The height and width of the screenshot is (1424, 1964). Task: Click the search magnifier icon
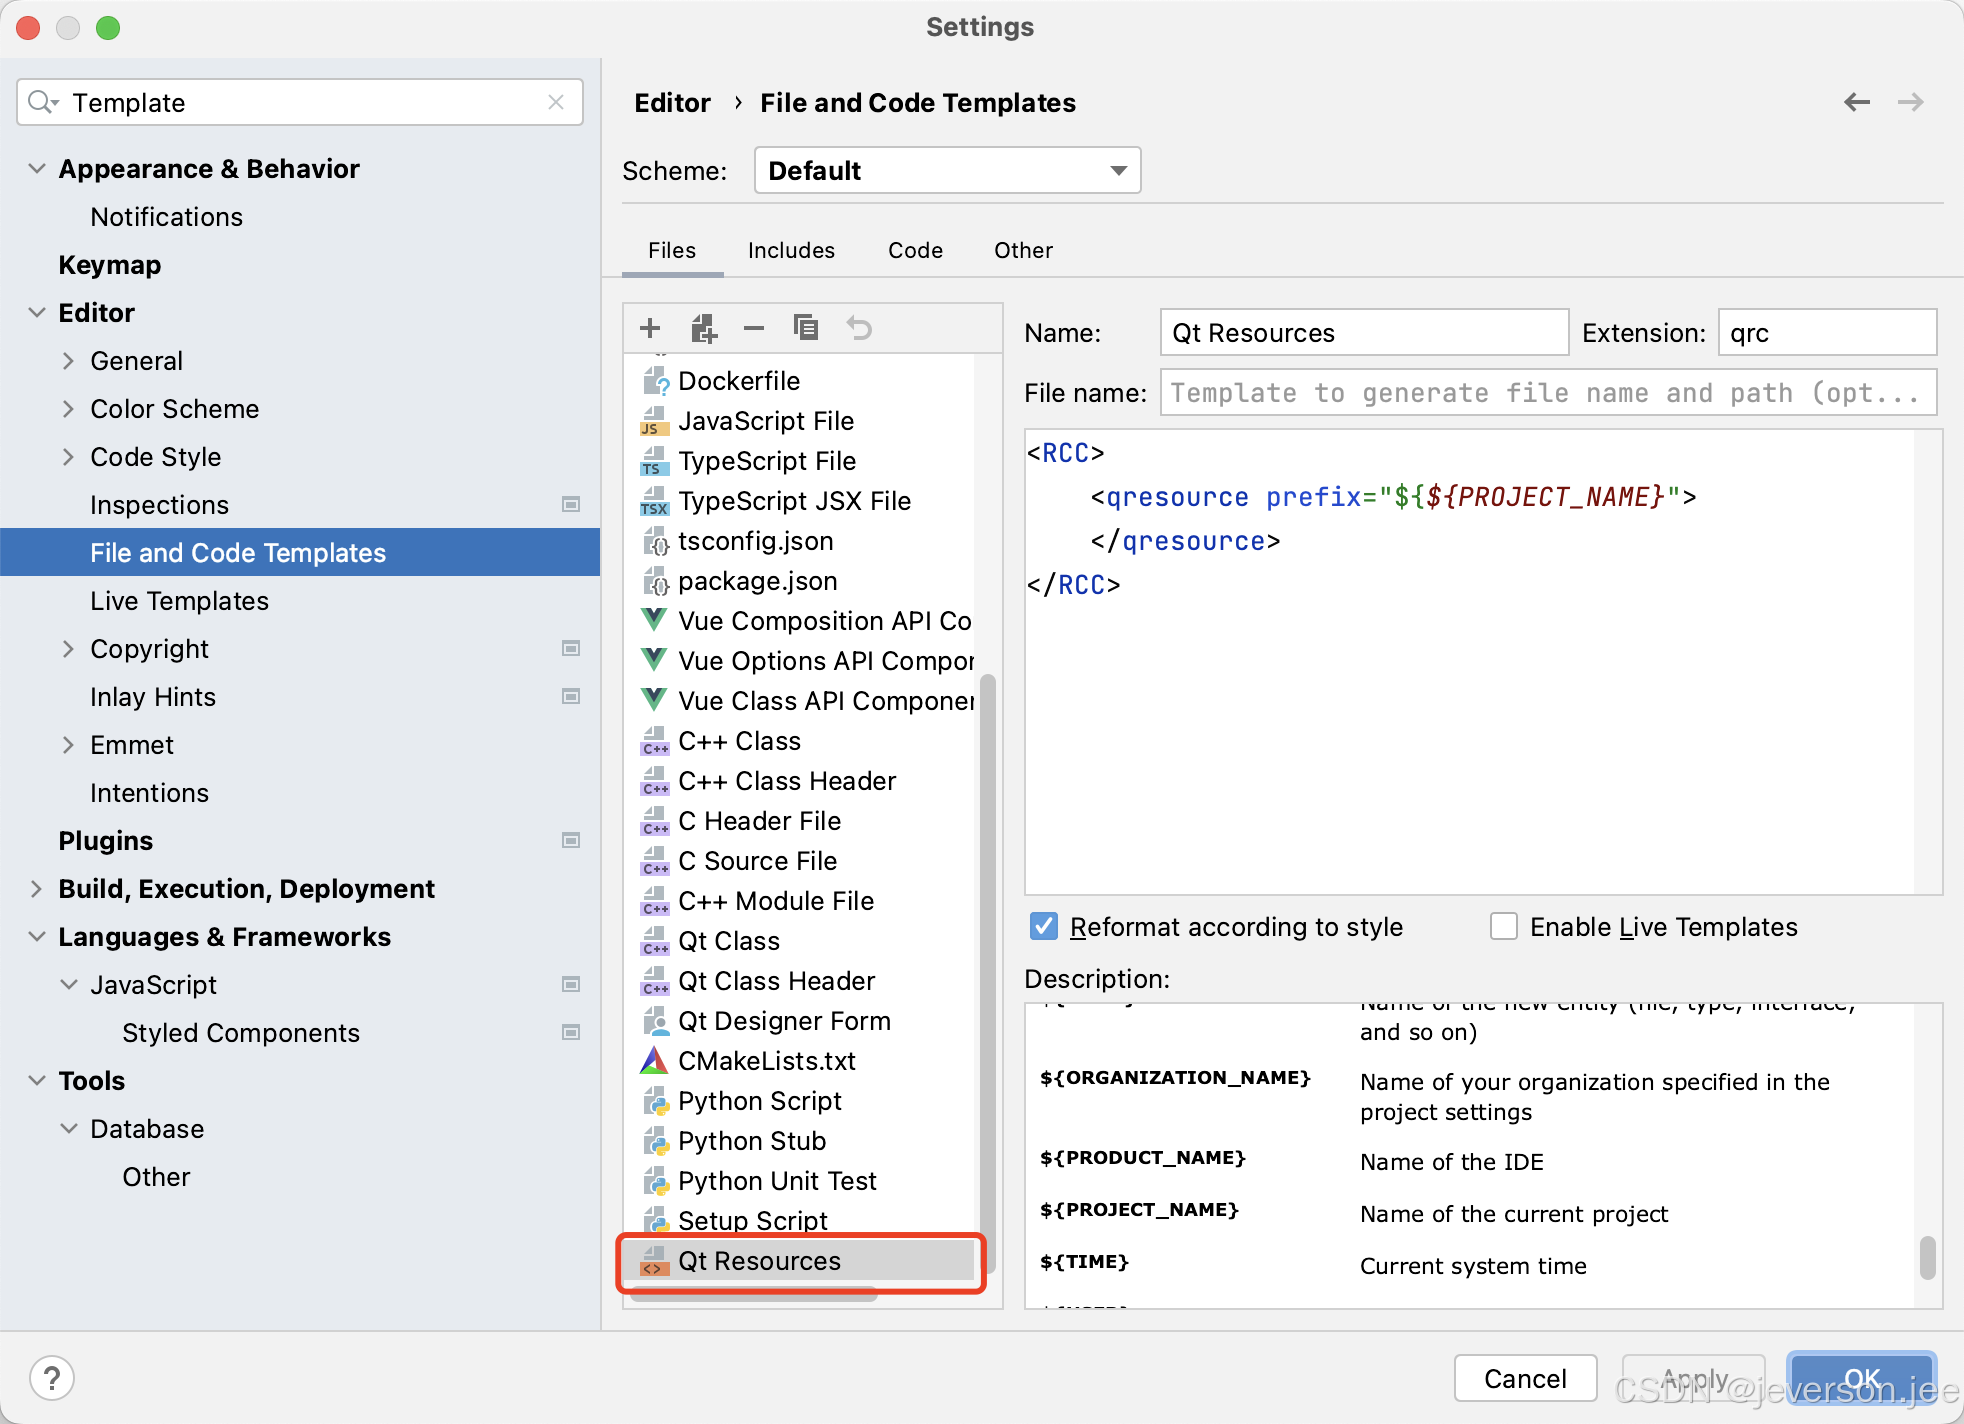tap(42, 102)
